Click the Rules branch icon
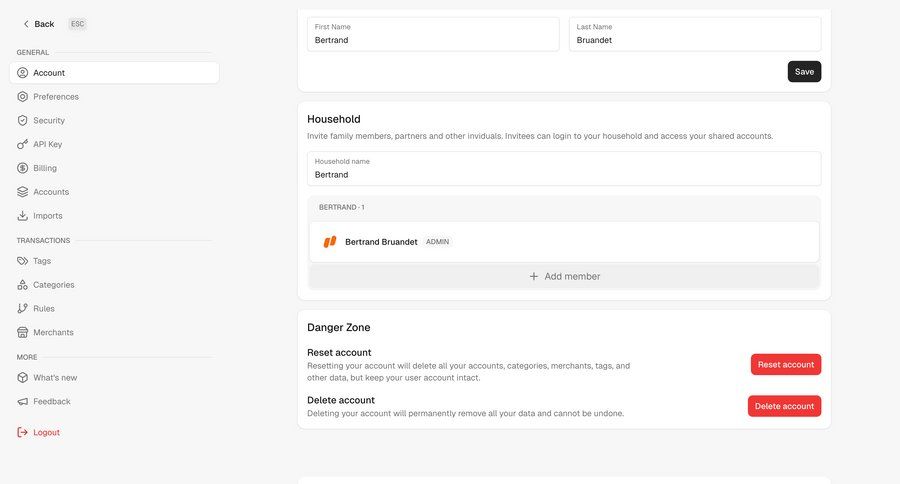This screenshot has width=900, height=484. click(22, 308)
